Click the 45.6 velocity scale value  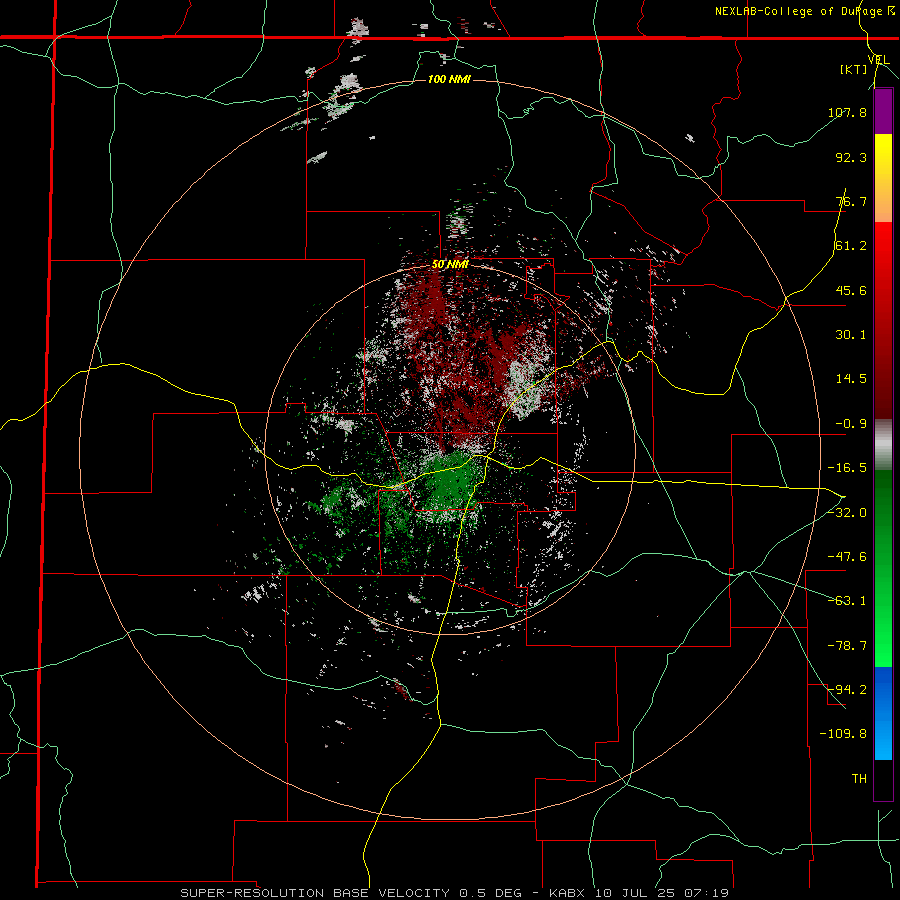(851, 290)
